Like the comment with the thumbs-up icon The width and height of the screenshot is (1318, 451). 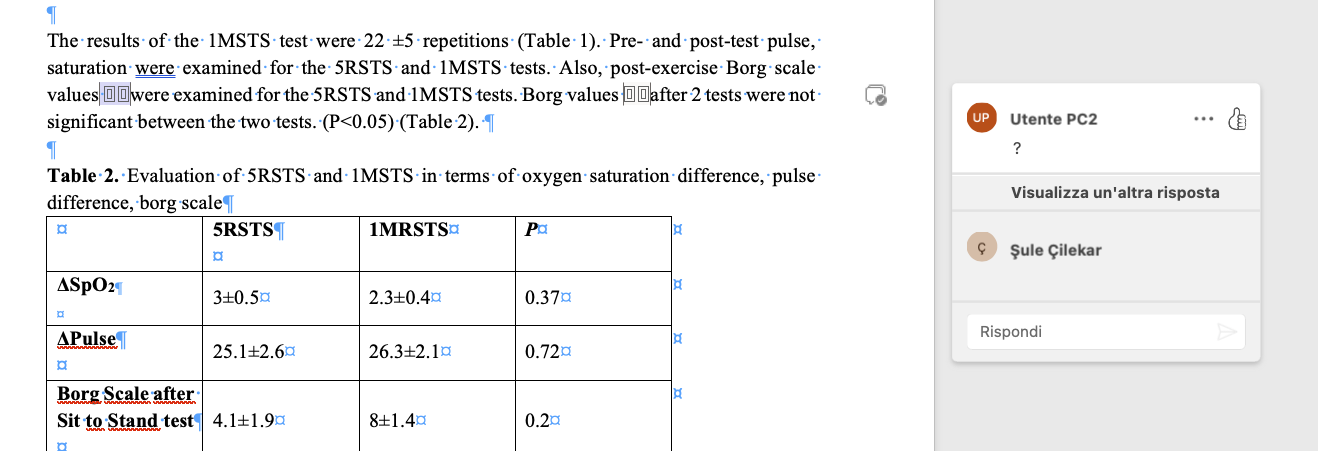[1237, 119]
